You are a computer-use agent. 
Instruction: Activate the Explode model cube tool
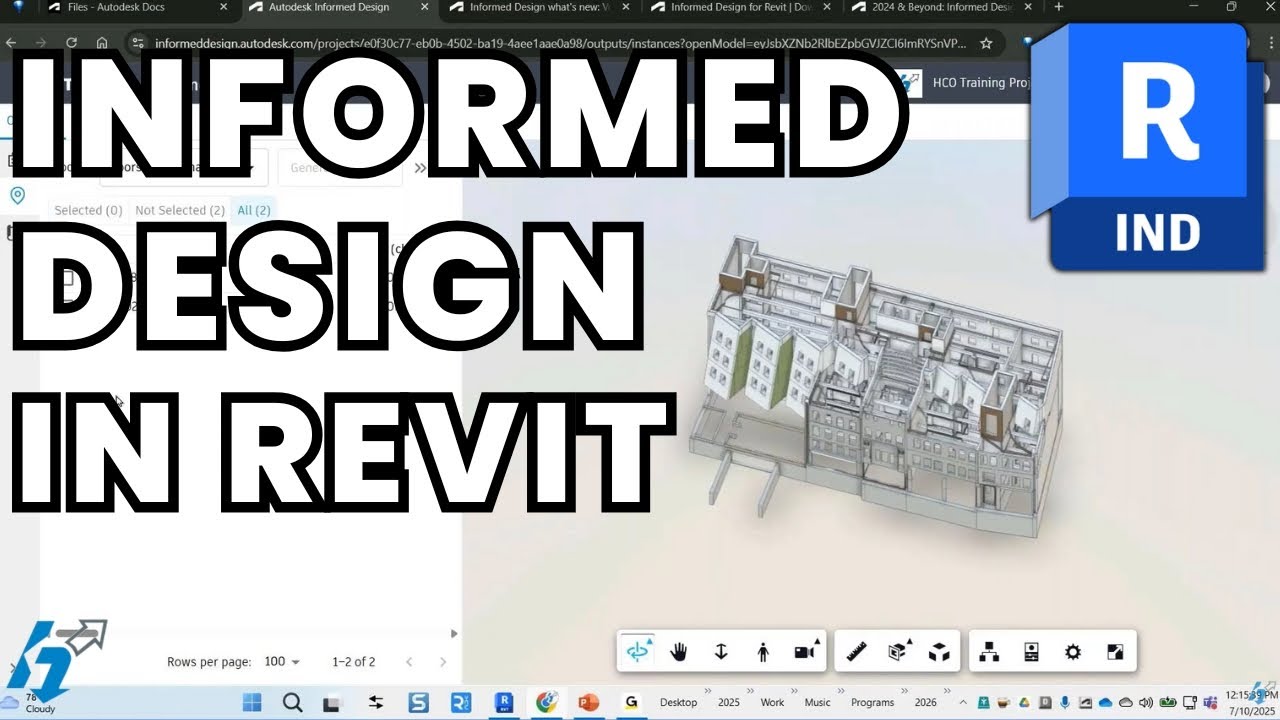[939, 652]
